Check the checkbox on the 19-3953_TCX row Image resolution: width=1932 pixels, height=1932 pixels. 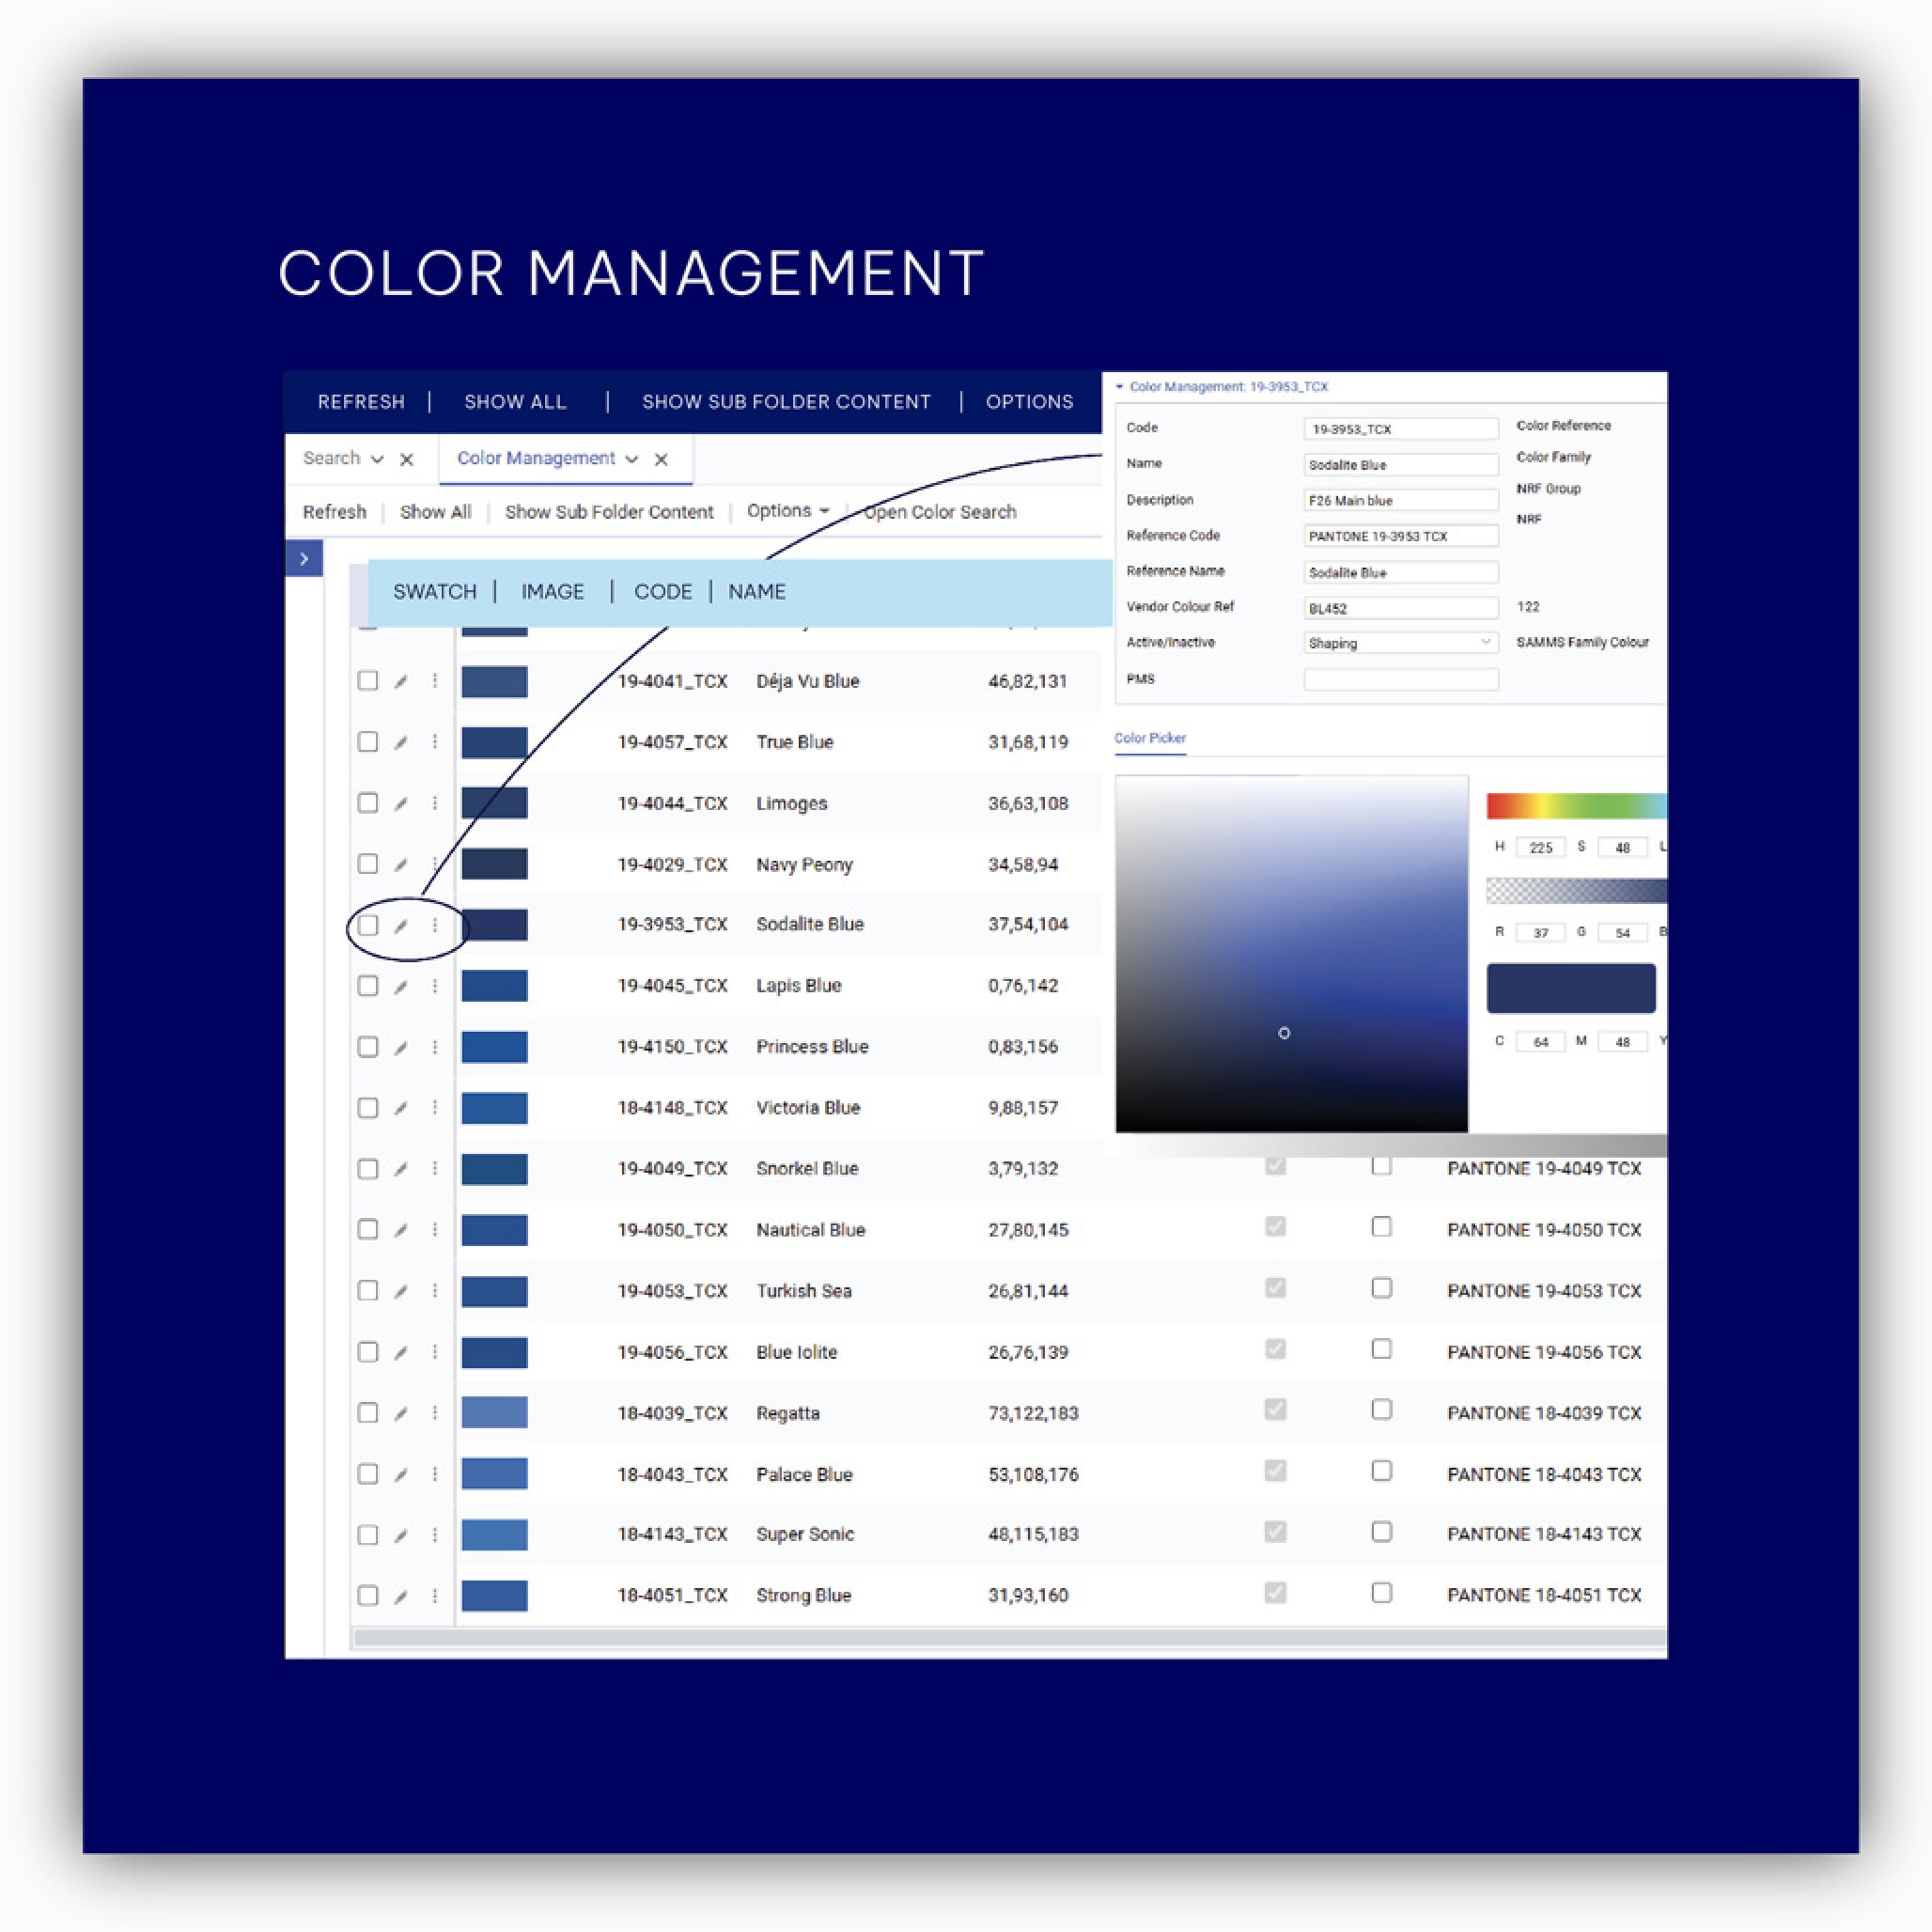[x=368, y=925]
